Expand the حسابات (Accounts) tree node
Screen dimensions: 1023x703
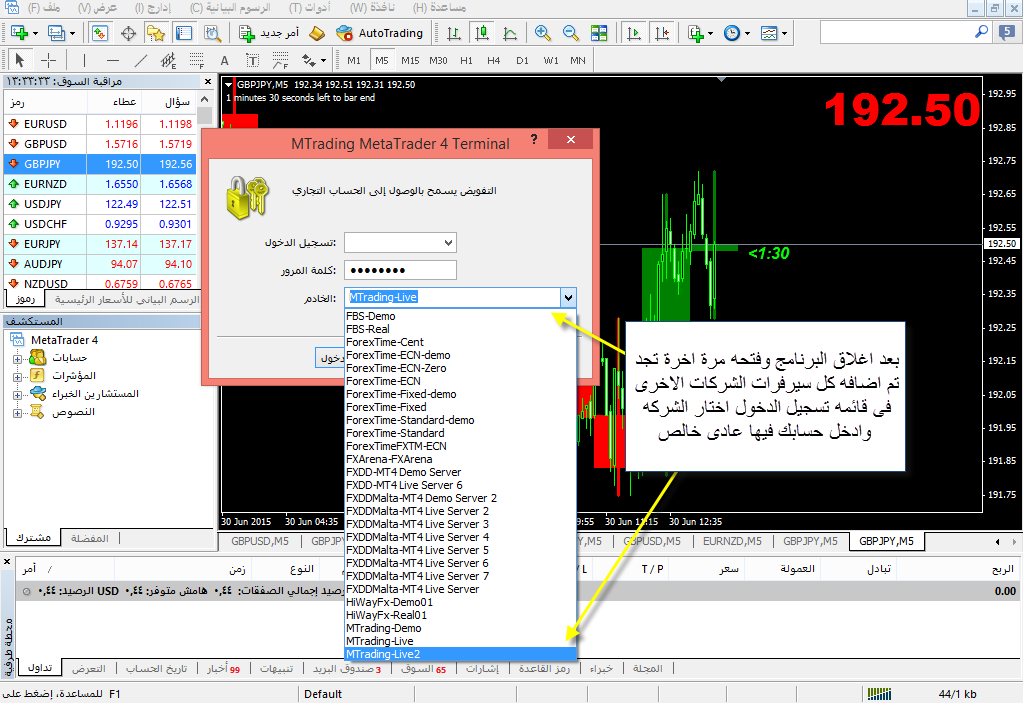(18, 358)
